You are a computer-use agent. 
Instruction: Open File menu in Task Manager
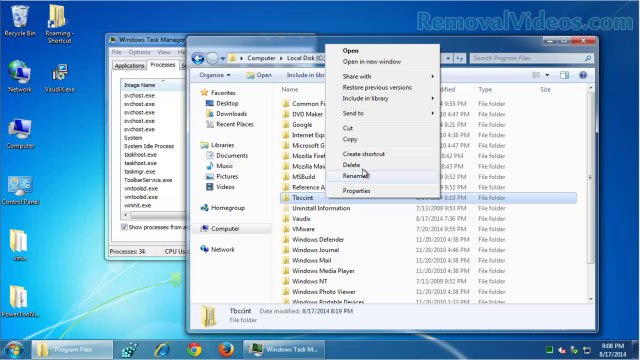pos(117,52)
